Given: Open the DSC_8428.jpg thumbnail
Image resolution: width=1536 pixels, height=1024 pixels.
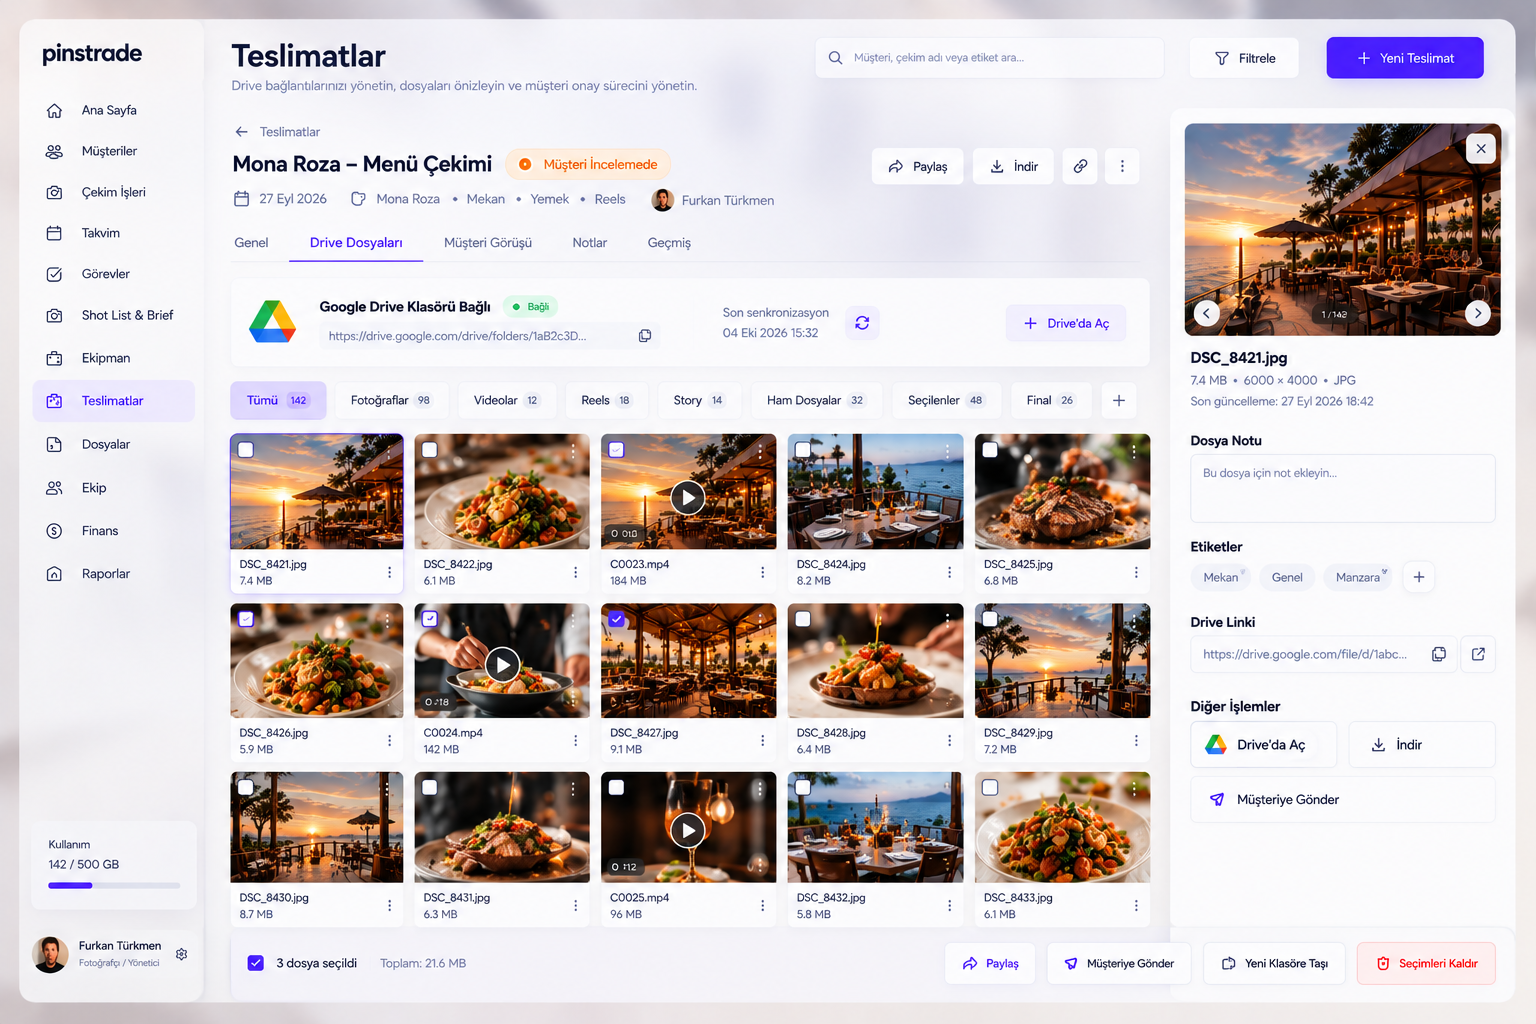Looking at the screenshot, I should click(875, 660).
